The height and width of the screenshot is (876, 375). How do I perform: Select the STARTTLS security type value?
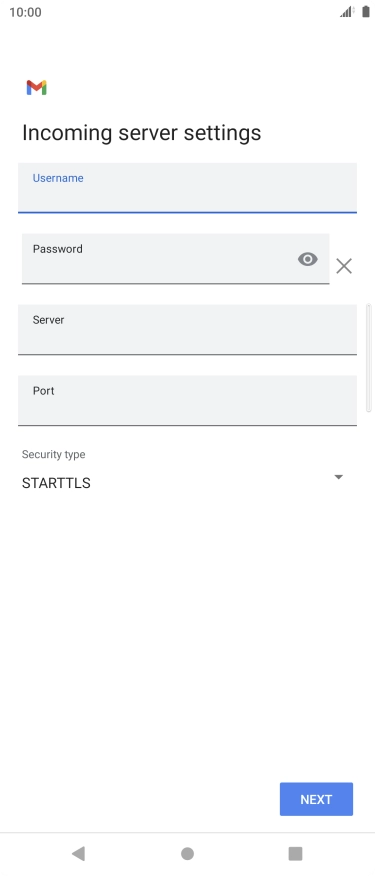pyautogui.click(x=56, y=483)
